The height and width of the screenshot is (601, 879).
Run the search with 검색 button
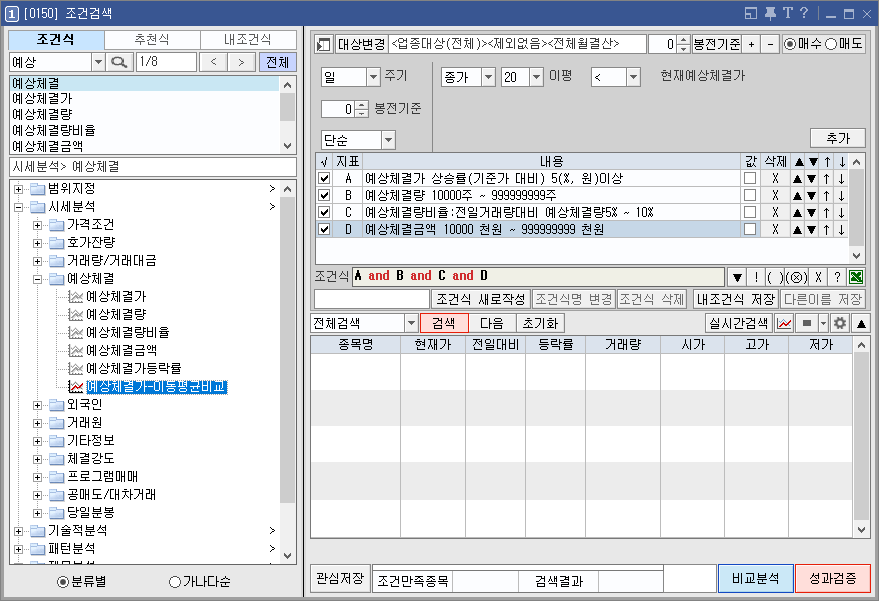pos(443,323)
